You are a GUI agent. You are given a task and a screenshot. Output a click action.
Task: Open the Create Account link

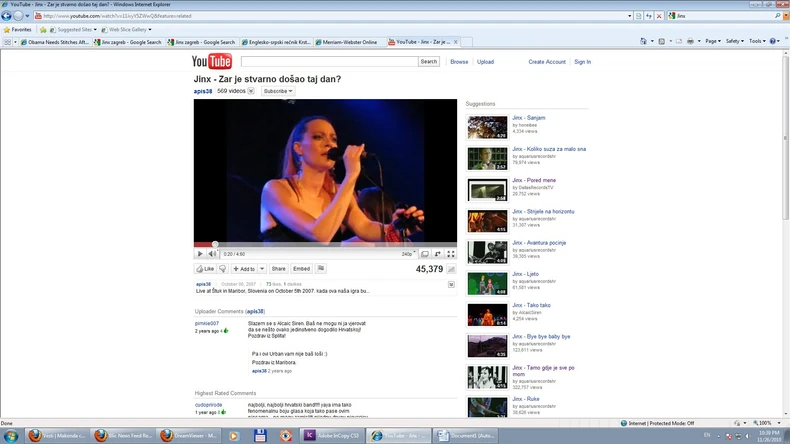547,62
